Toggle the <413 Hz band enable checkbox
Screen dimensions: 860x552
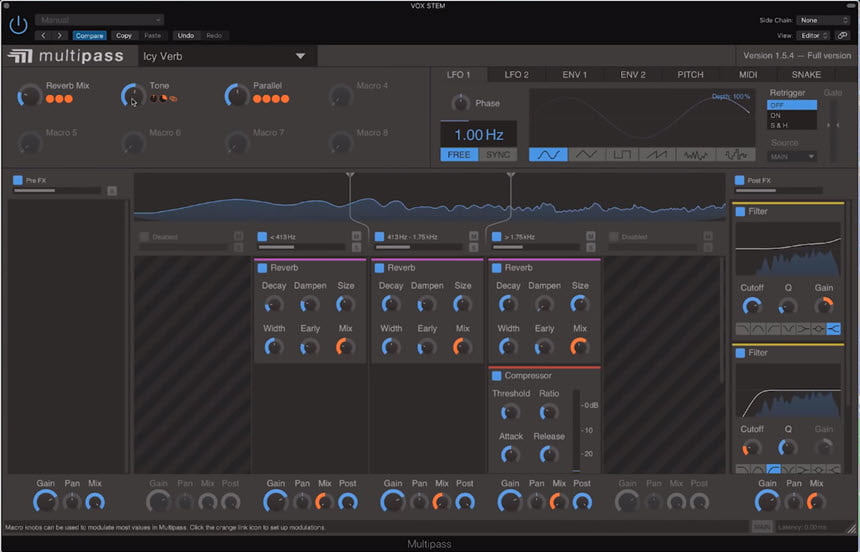[x=262, y=236]
